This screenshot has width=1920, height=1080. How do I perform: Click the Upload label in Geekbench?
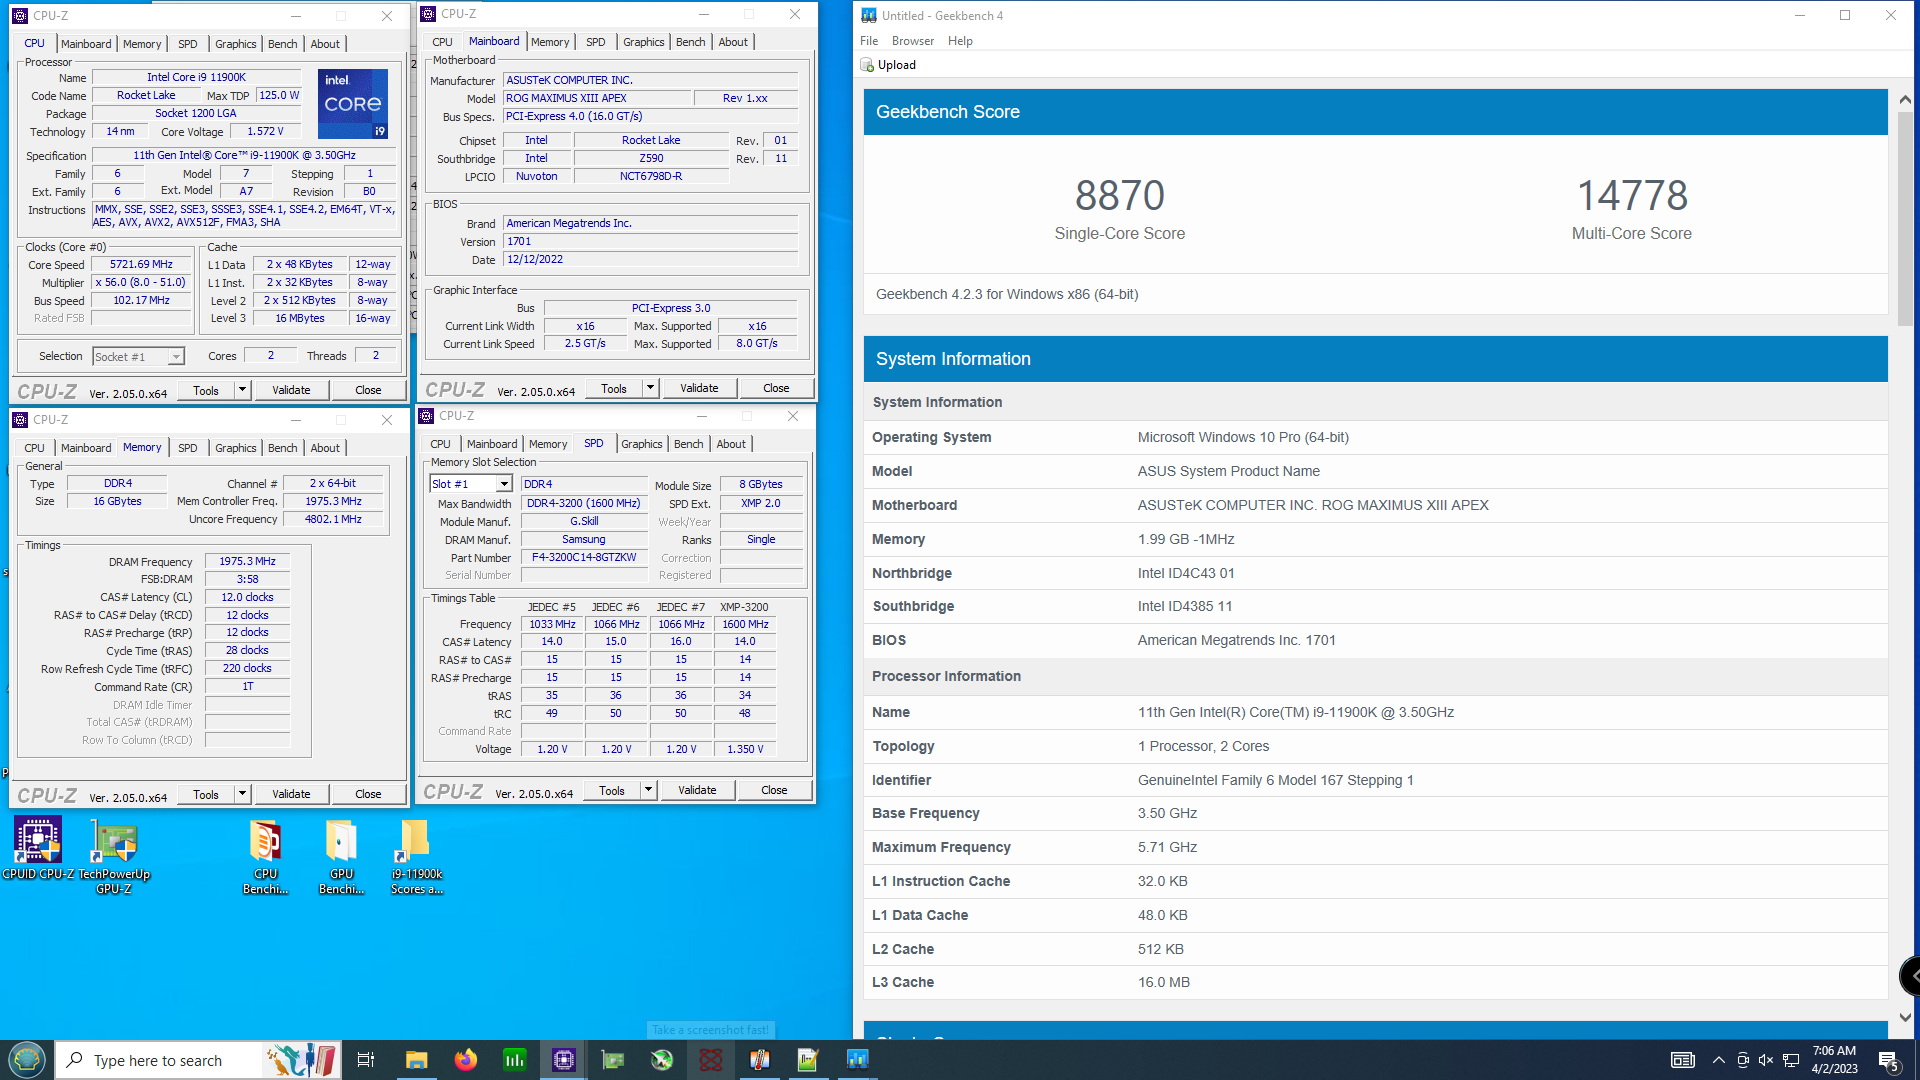(x=897, y=65)
